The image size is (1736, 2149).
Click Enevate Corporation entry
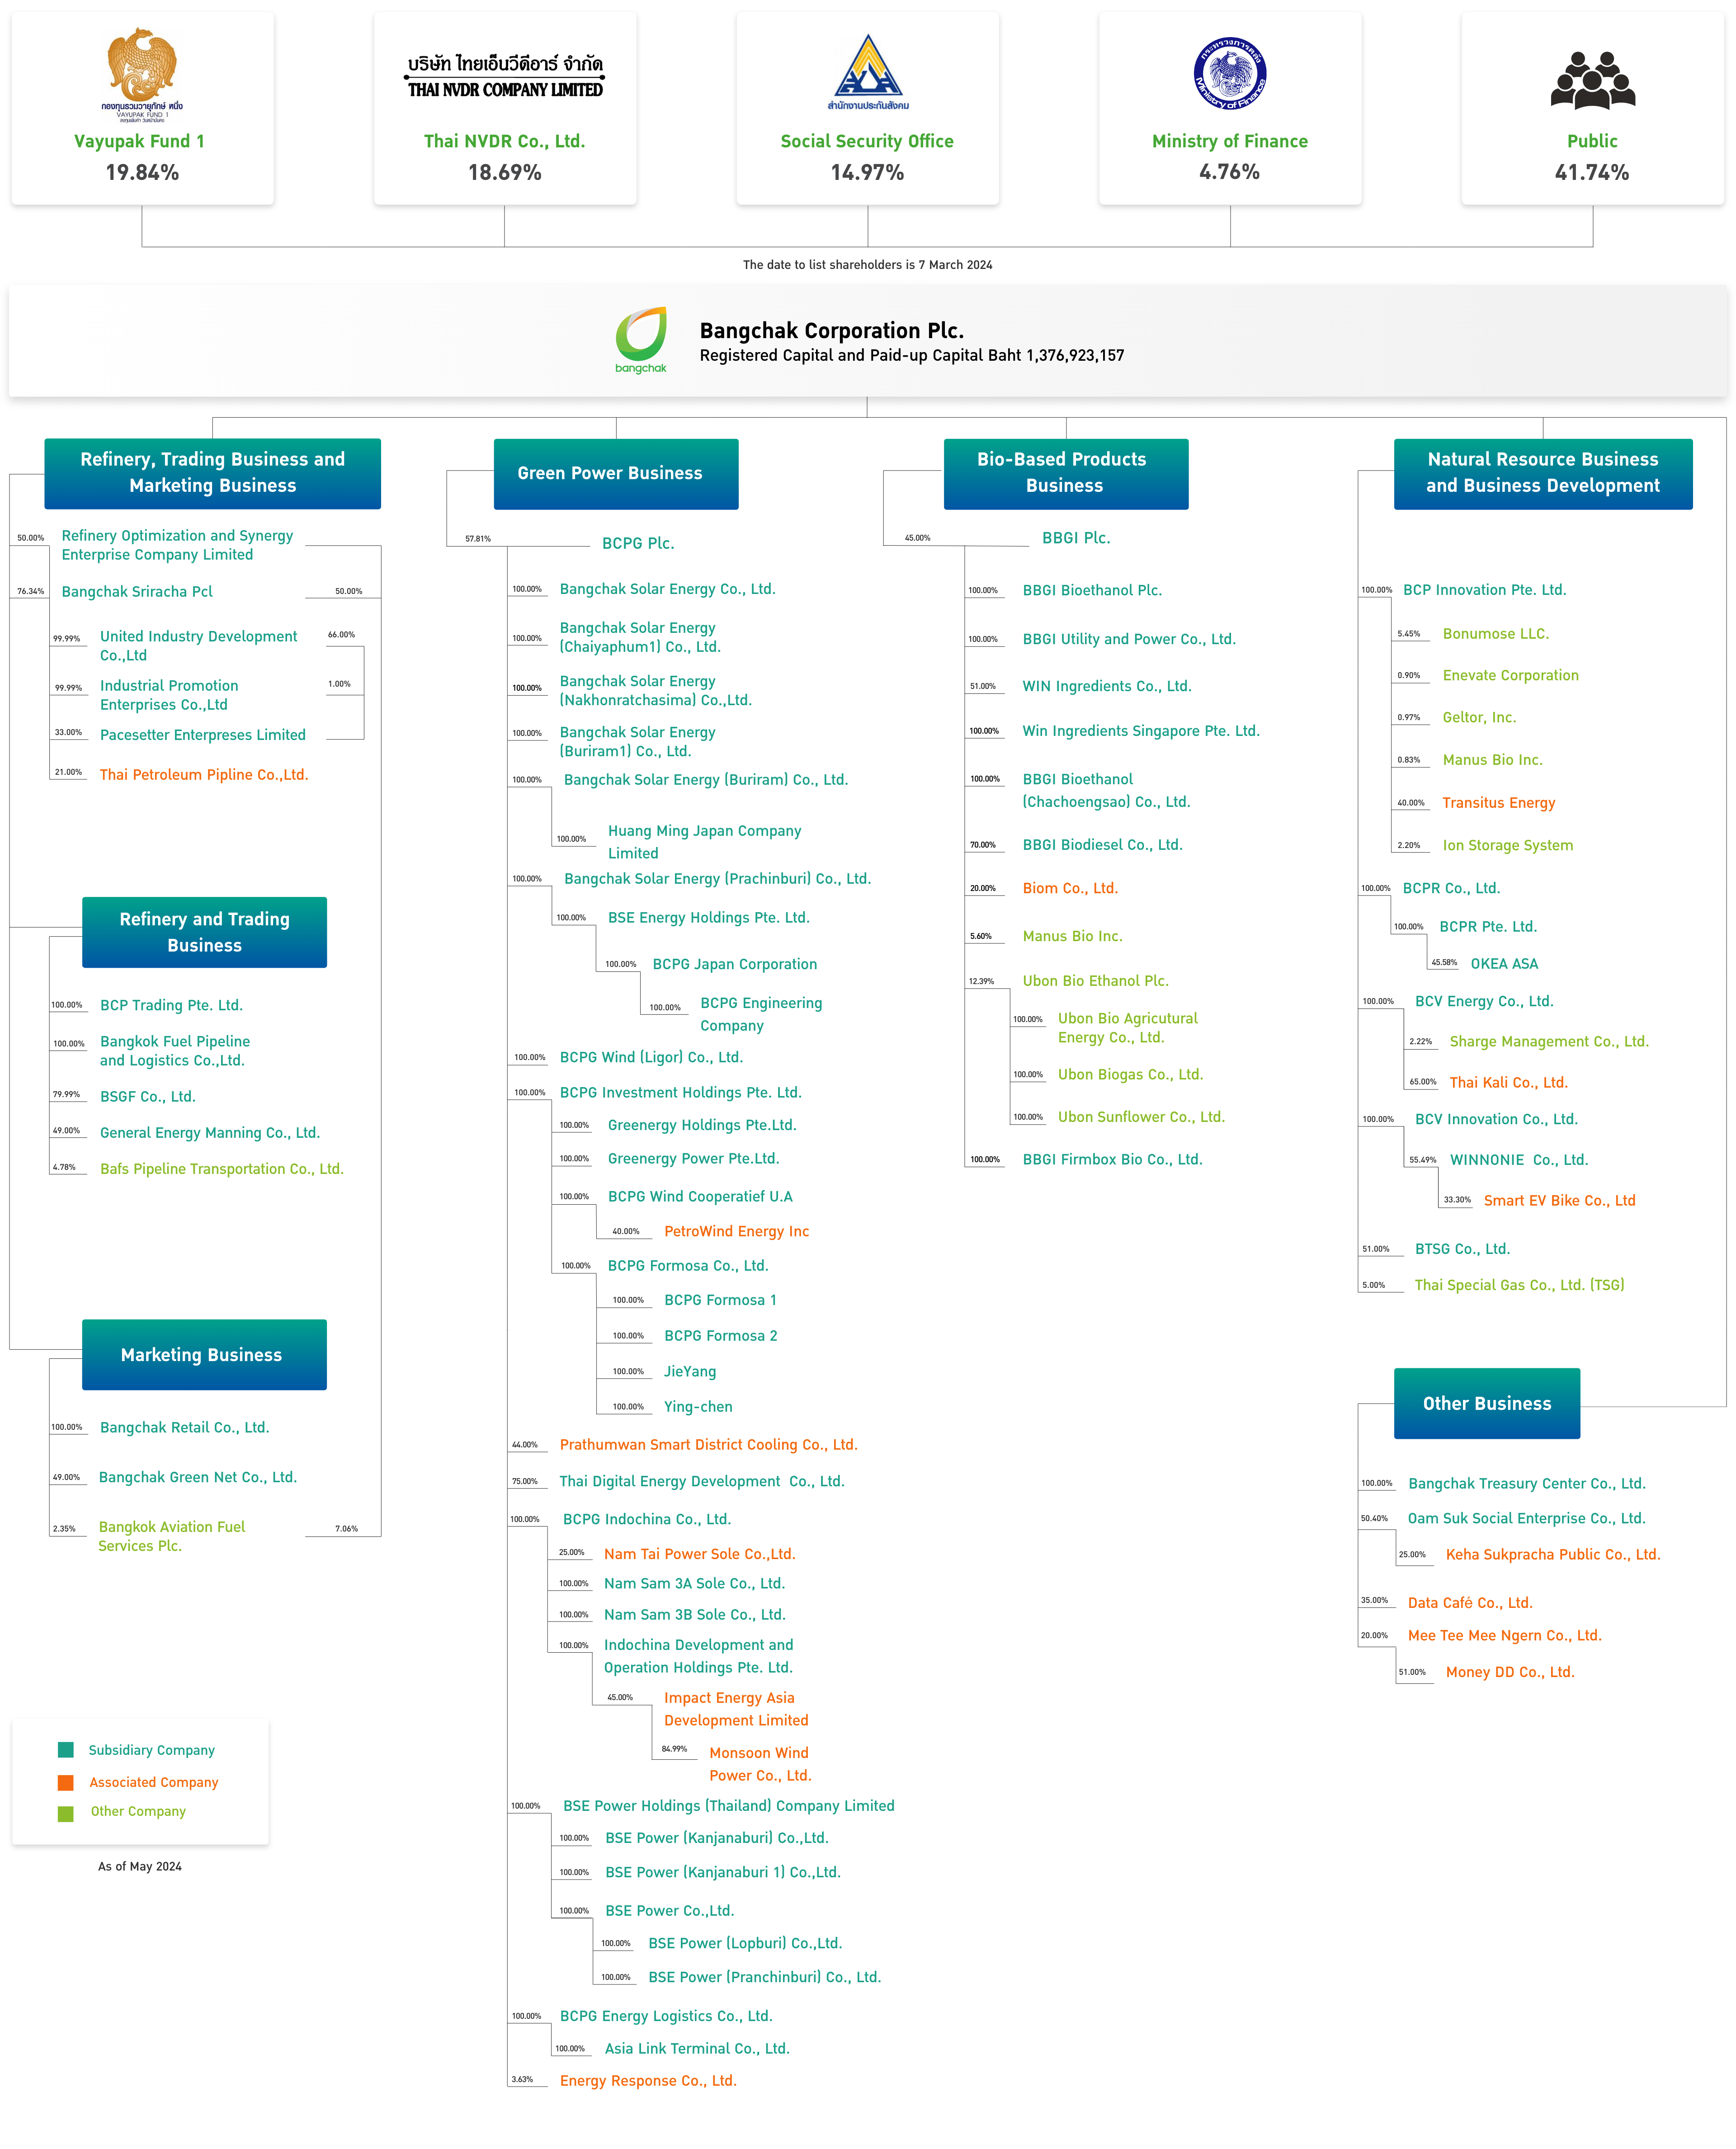click(x=1510, y=675)
